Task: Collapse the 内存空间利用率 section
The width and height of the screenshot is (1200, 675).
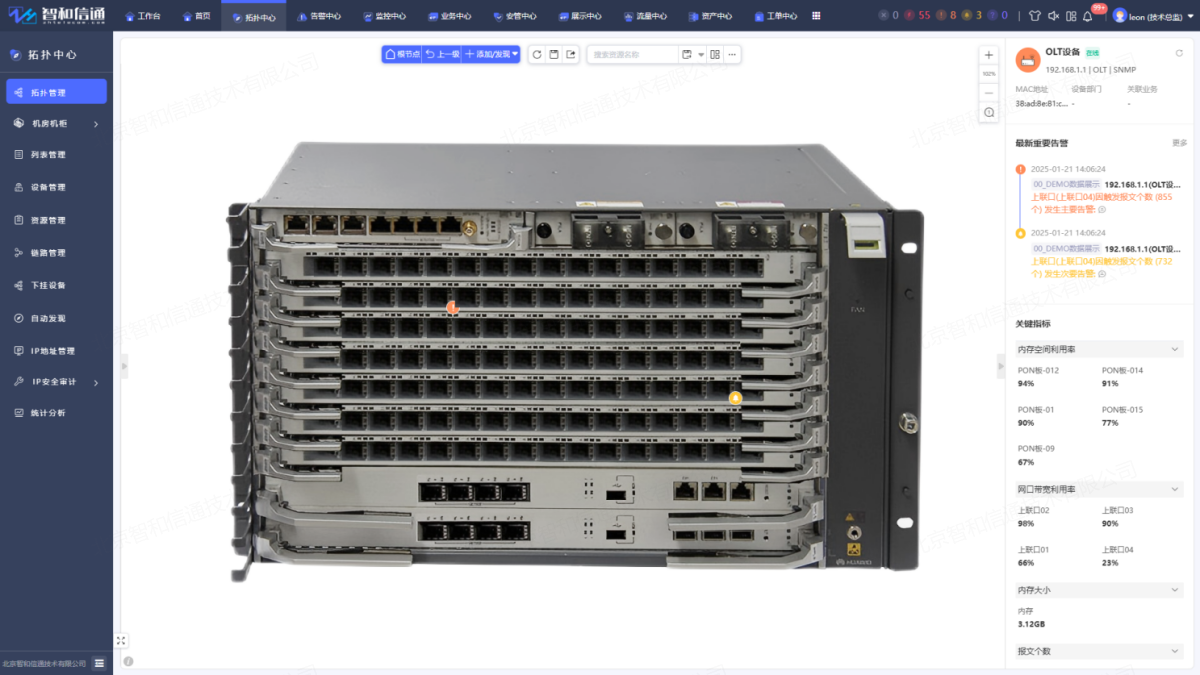Action: coord(1099,349)
